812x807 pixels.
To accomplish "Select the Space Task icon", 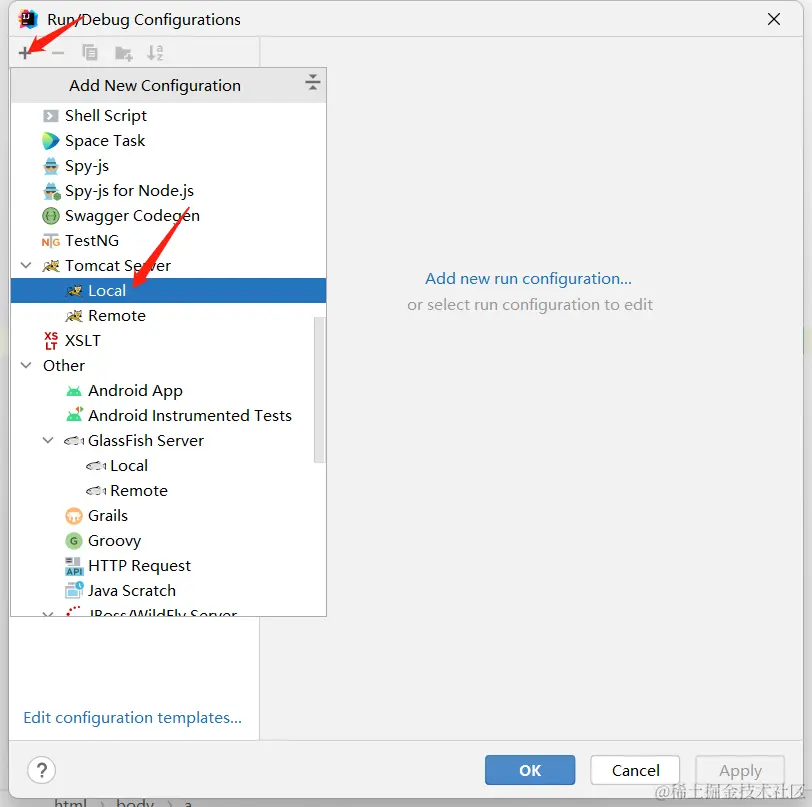I will (x=50, y=140).
